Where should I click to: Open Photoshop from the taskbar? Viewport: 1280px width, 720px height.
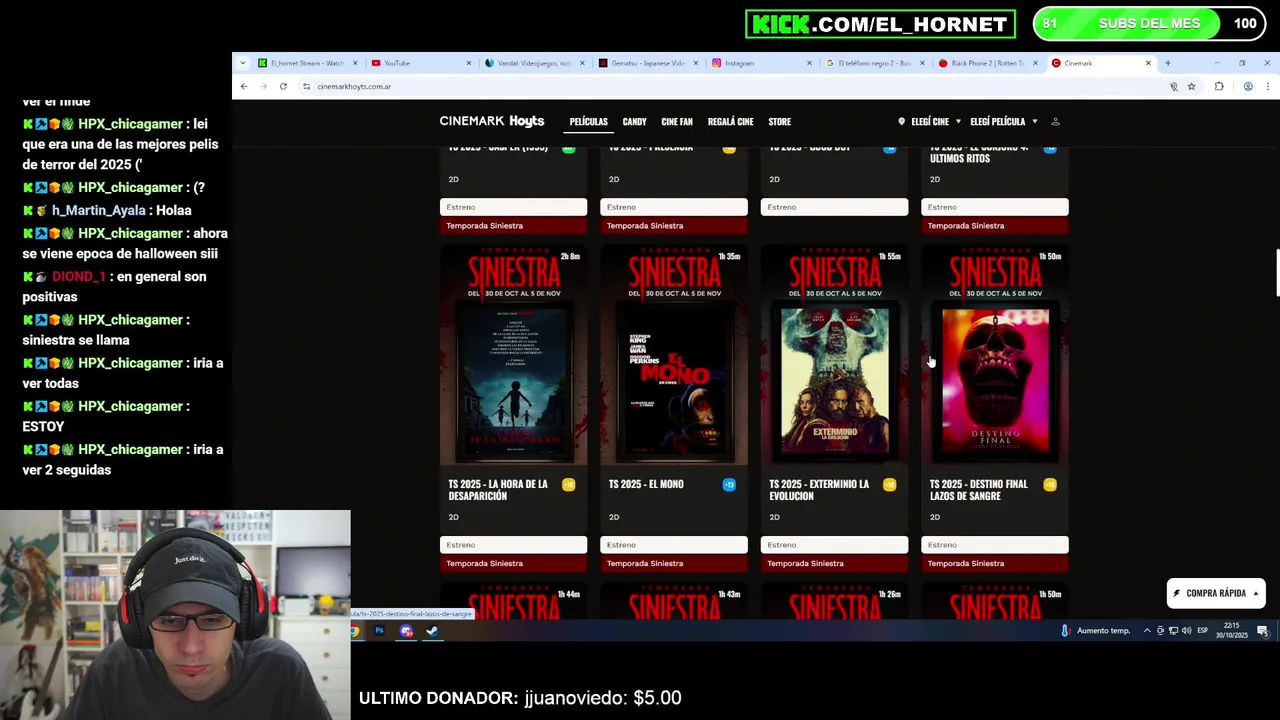pos(379,631)
